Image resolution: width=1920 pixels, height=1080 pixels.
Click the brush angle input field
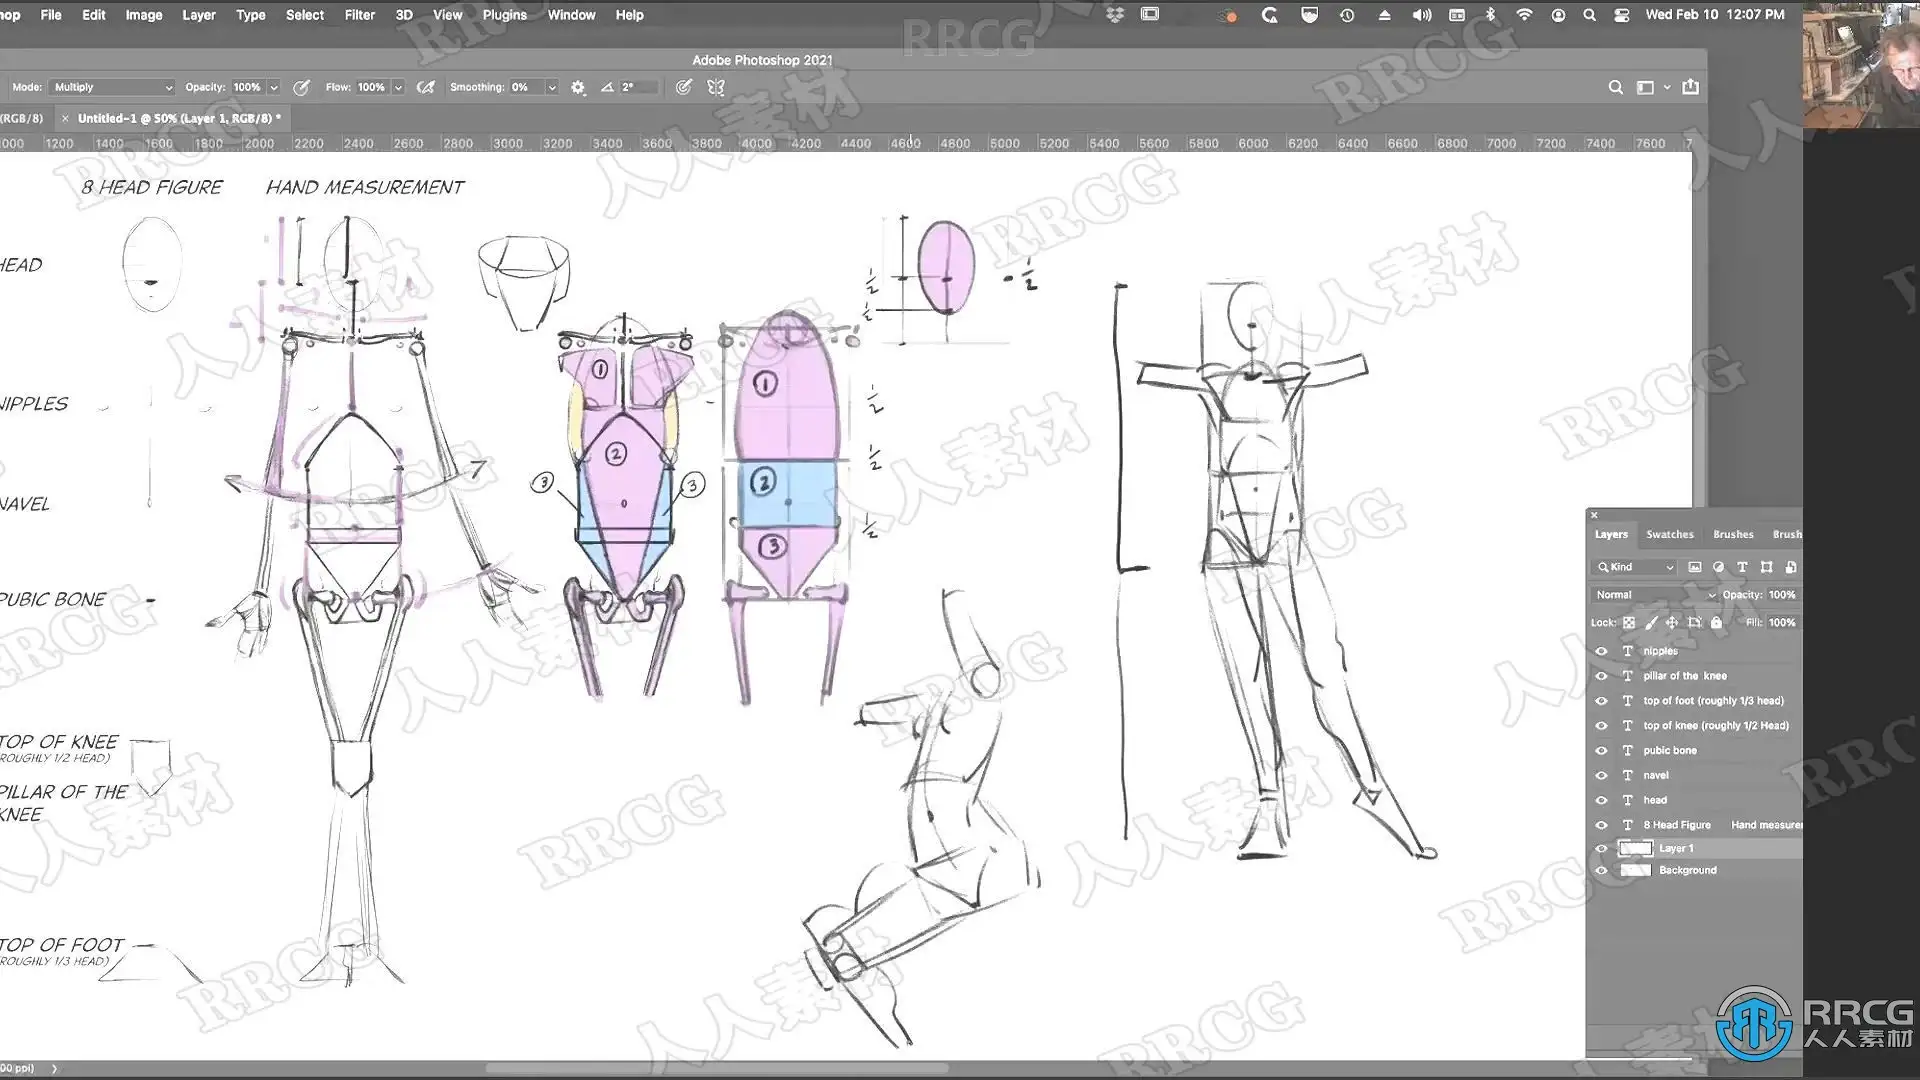[x=638, y=87]
